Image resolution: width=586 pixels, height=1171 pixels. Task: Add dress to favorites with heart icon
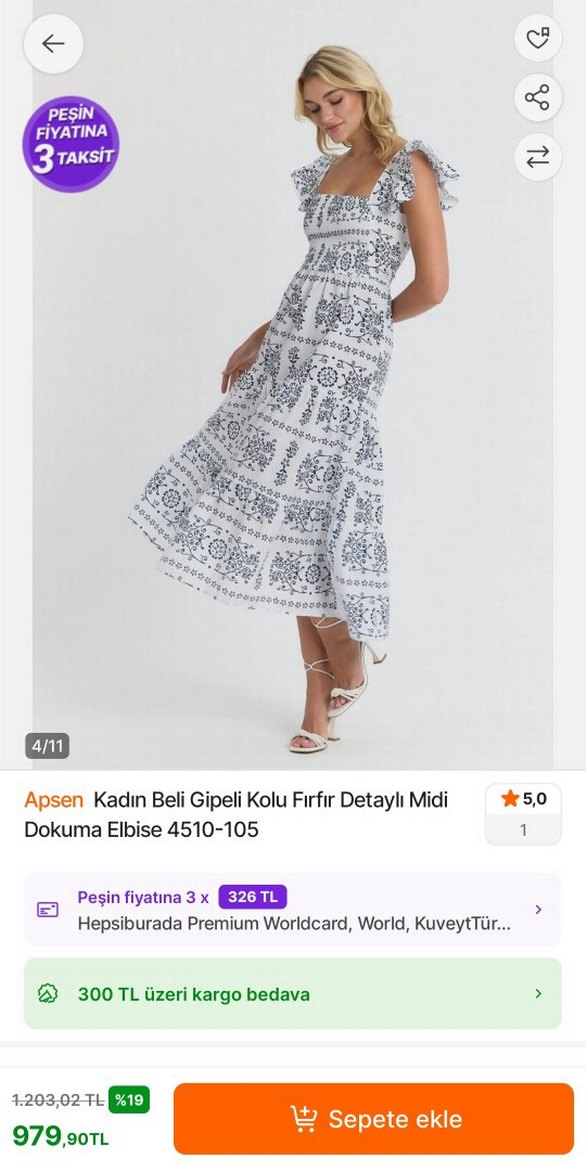coord(537,38)
